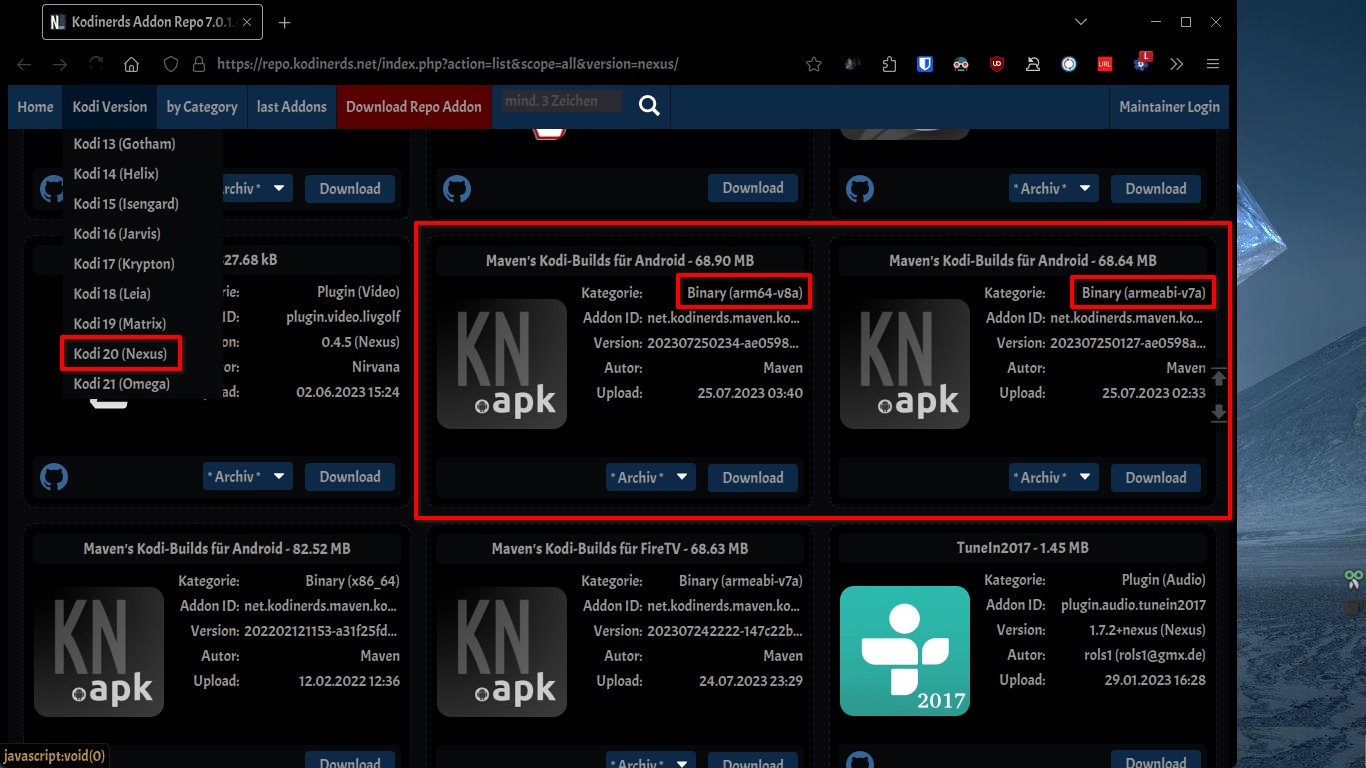Open the browser home page icon
Image resolution: width=1366 pixels, height=768 pixels.
tap(131, 64)
